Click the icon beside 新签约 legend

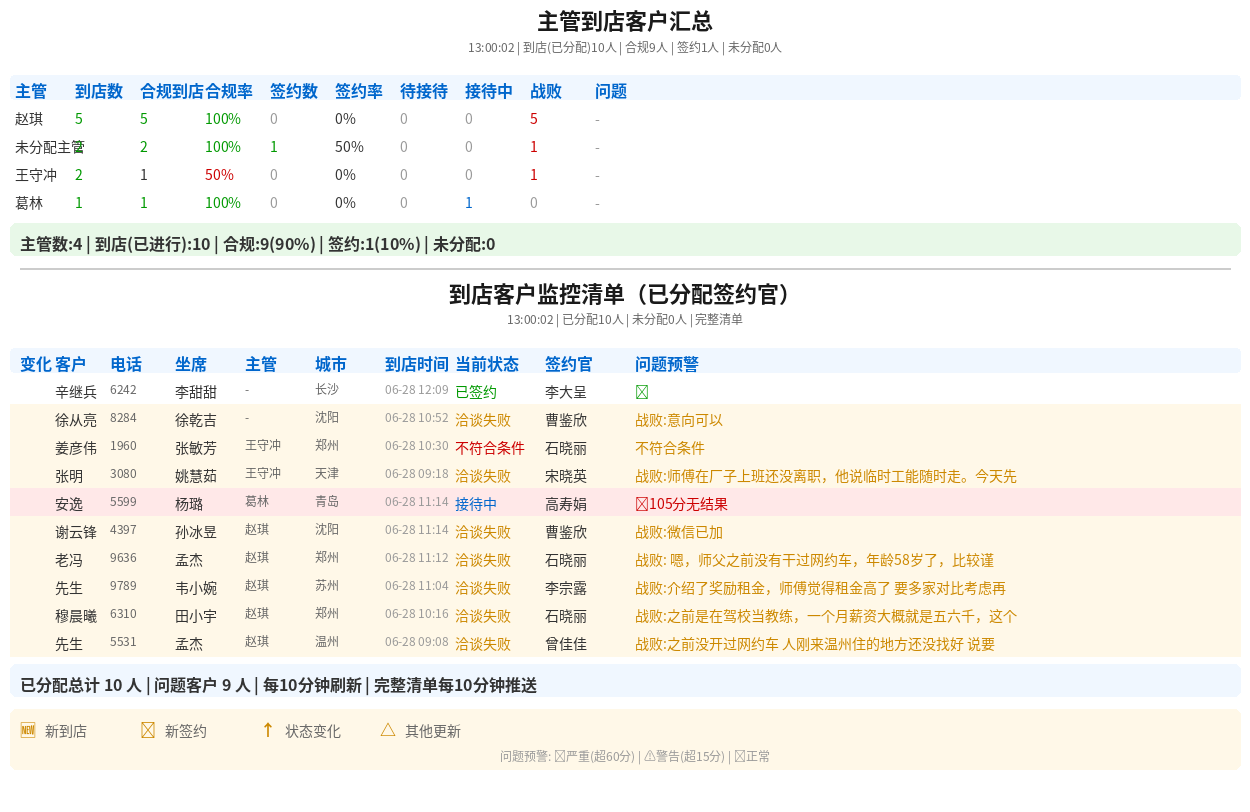coord(148,730)
